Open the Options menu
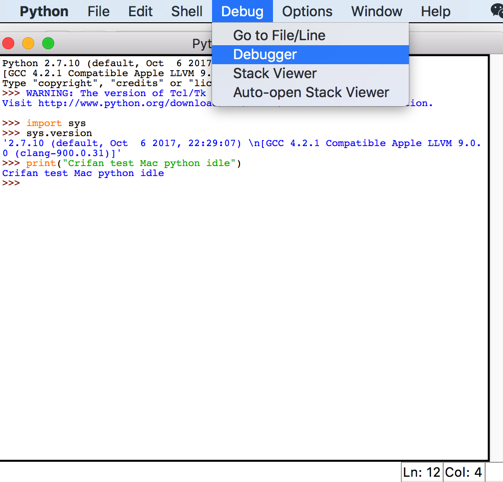Image resolution: width=503 pixels, height=482 pixels. click(x=307, y=11)
